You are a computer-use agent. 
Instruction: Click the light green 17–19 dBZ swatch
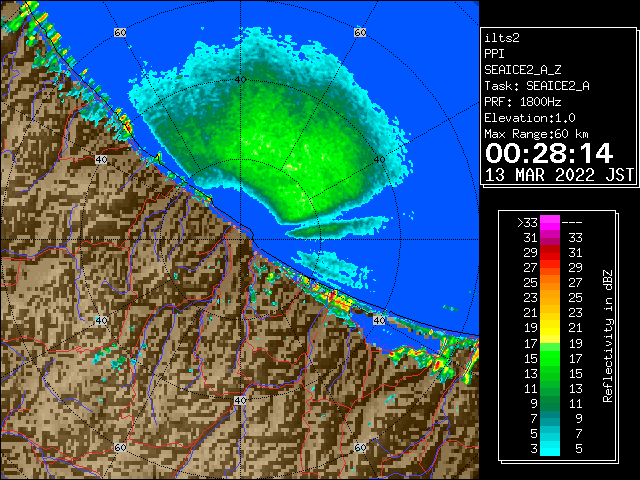549,343
